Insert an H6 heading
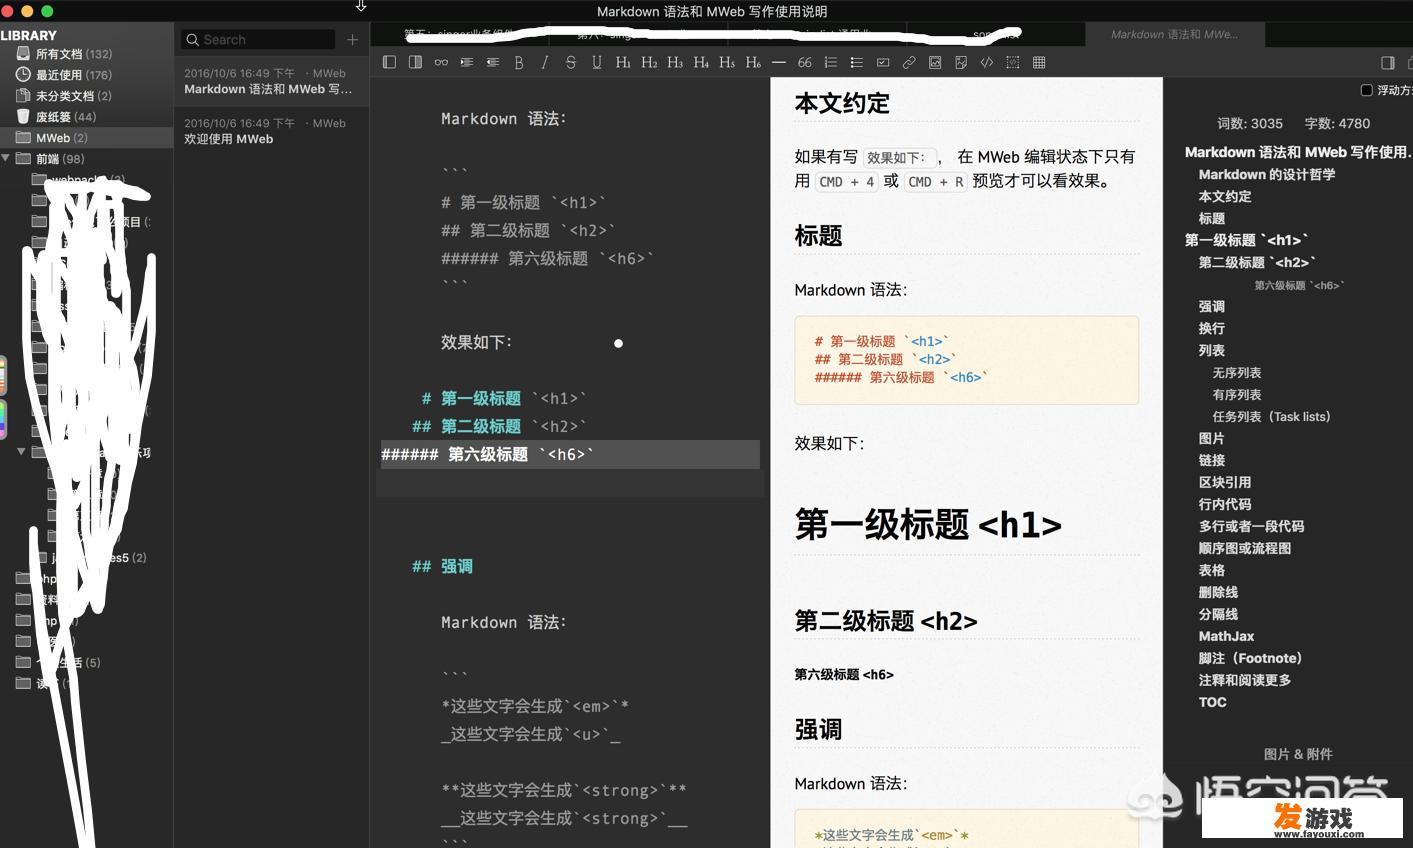1413x848 pixels. point(753,62)
